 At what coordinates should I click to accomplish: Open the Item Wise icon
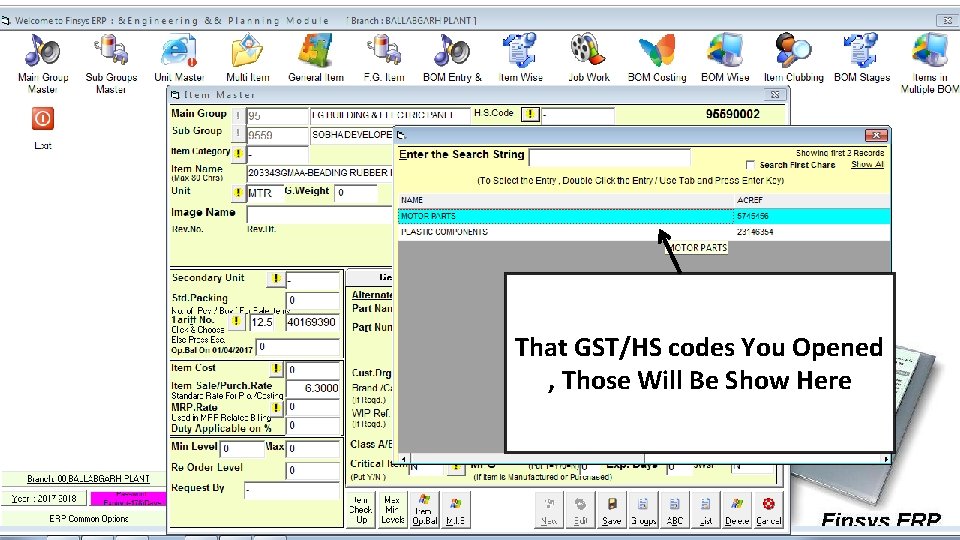pyautogui.click(x=520, y=51)
